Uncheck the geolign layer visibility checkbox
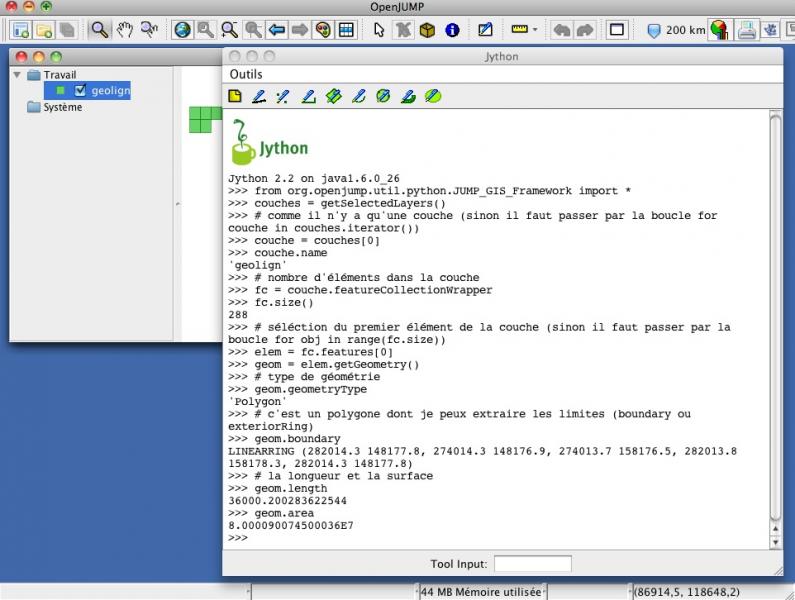Screen dimensions: 795x600 (x=81, y=91)
